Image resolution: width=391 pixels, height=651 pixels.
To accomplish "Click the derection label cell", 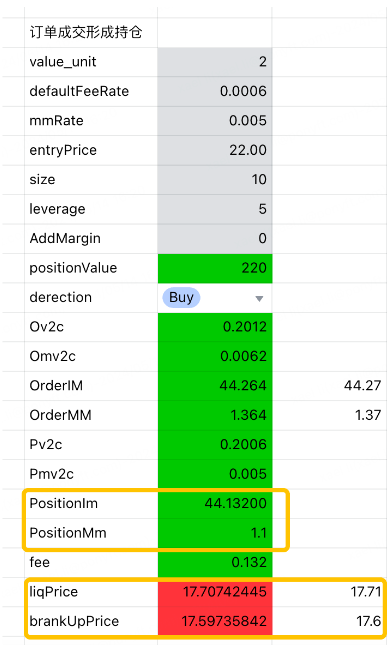I will click(x=91, y=298).
